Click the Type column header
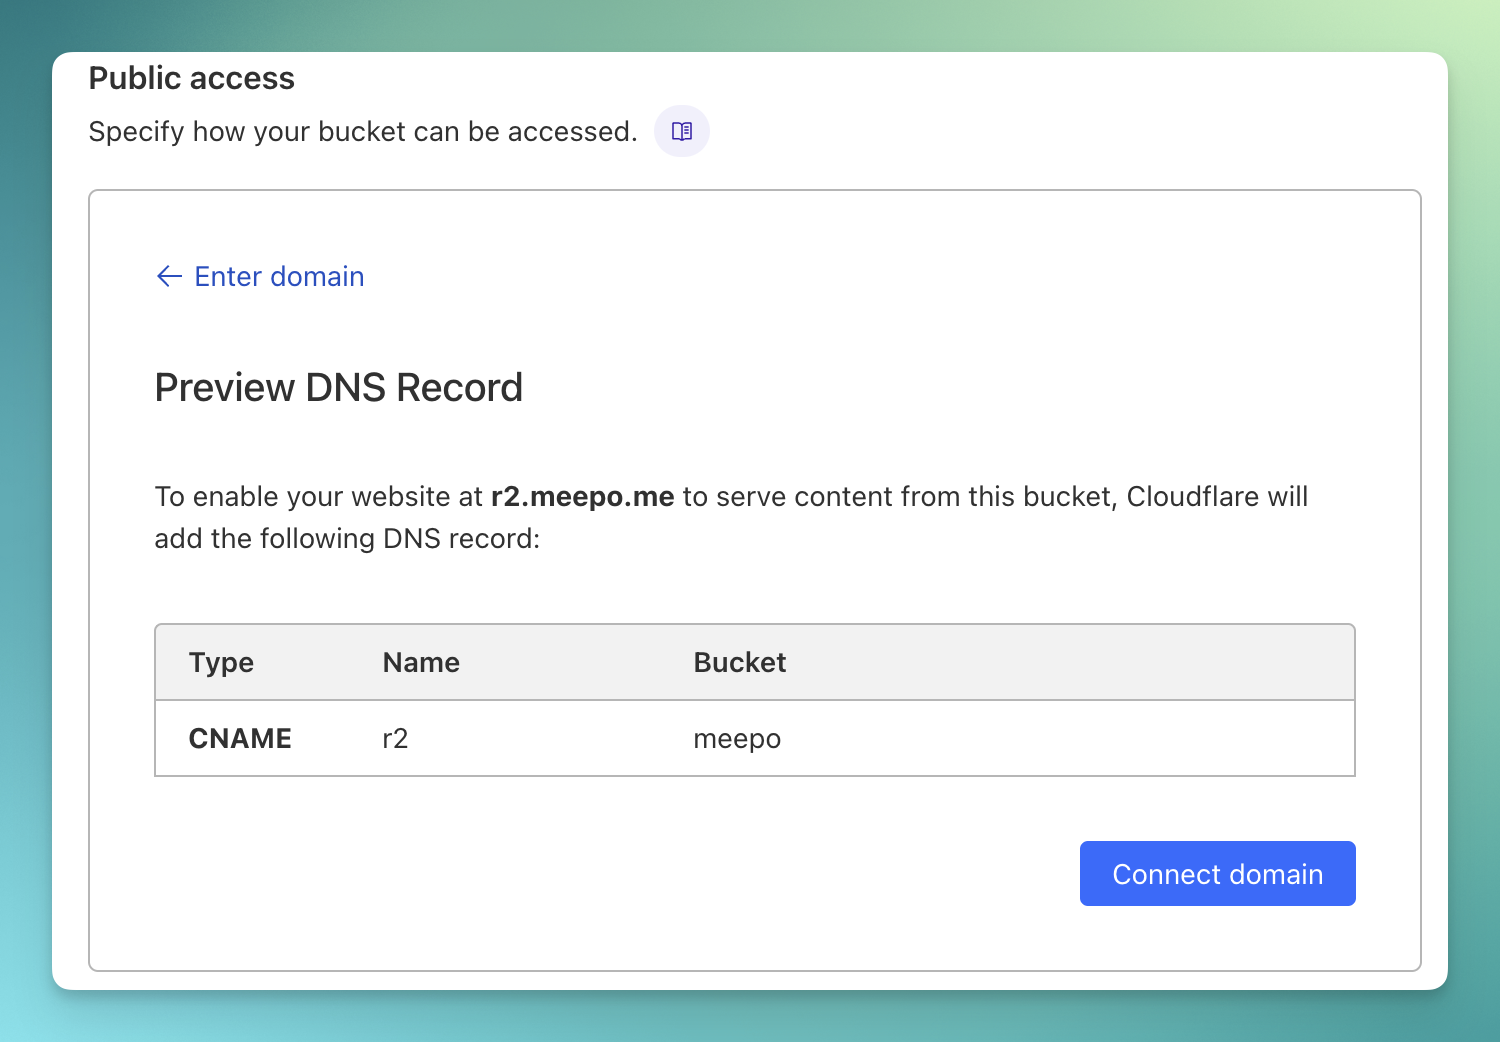 [x=221, y=663]
